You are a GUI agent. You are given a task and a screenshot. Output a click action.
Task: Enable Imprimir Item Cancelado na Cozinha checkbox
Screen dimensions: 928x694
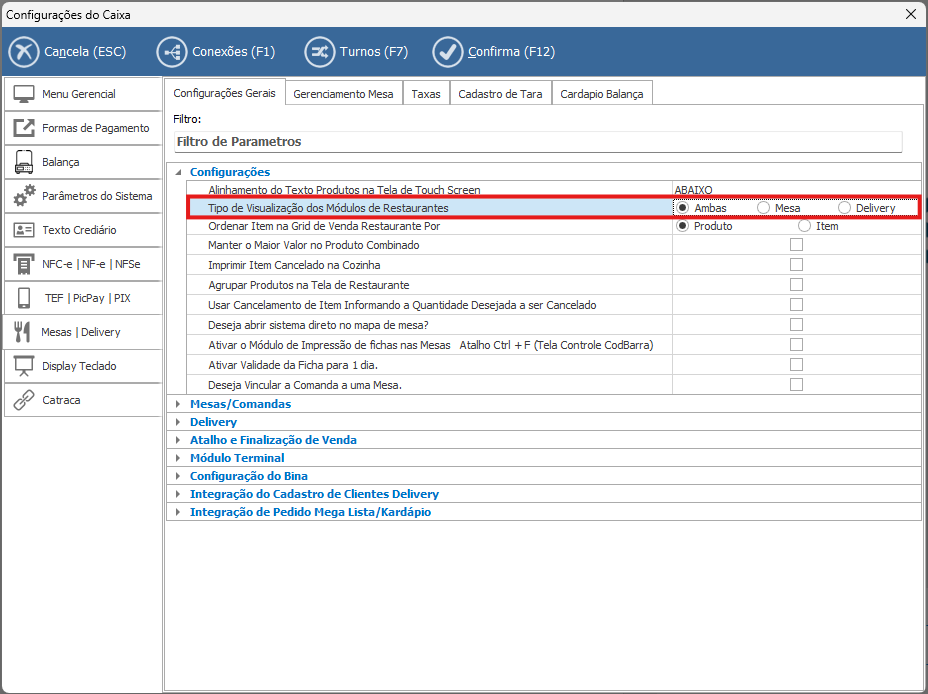(x=796, y=265)
